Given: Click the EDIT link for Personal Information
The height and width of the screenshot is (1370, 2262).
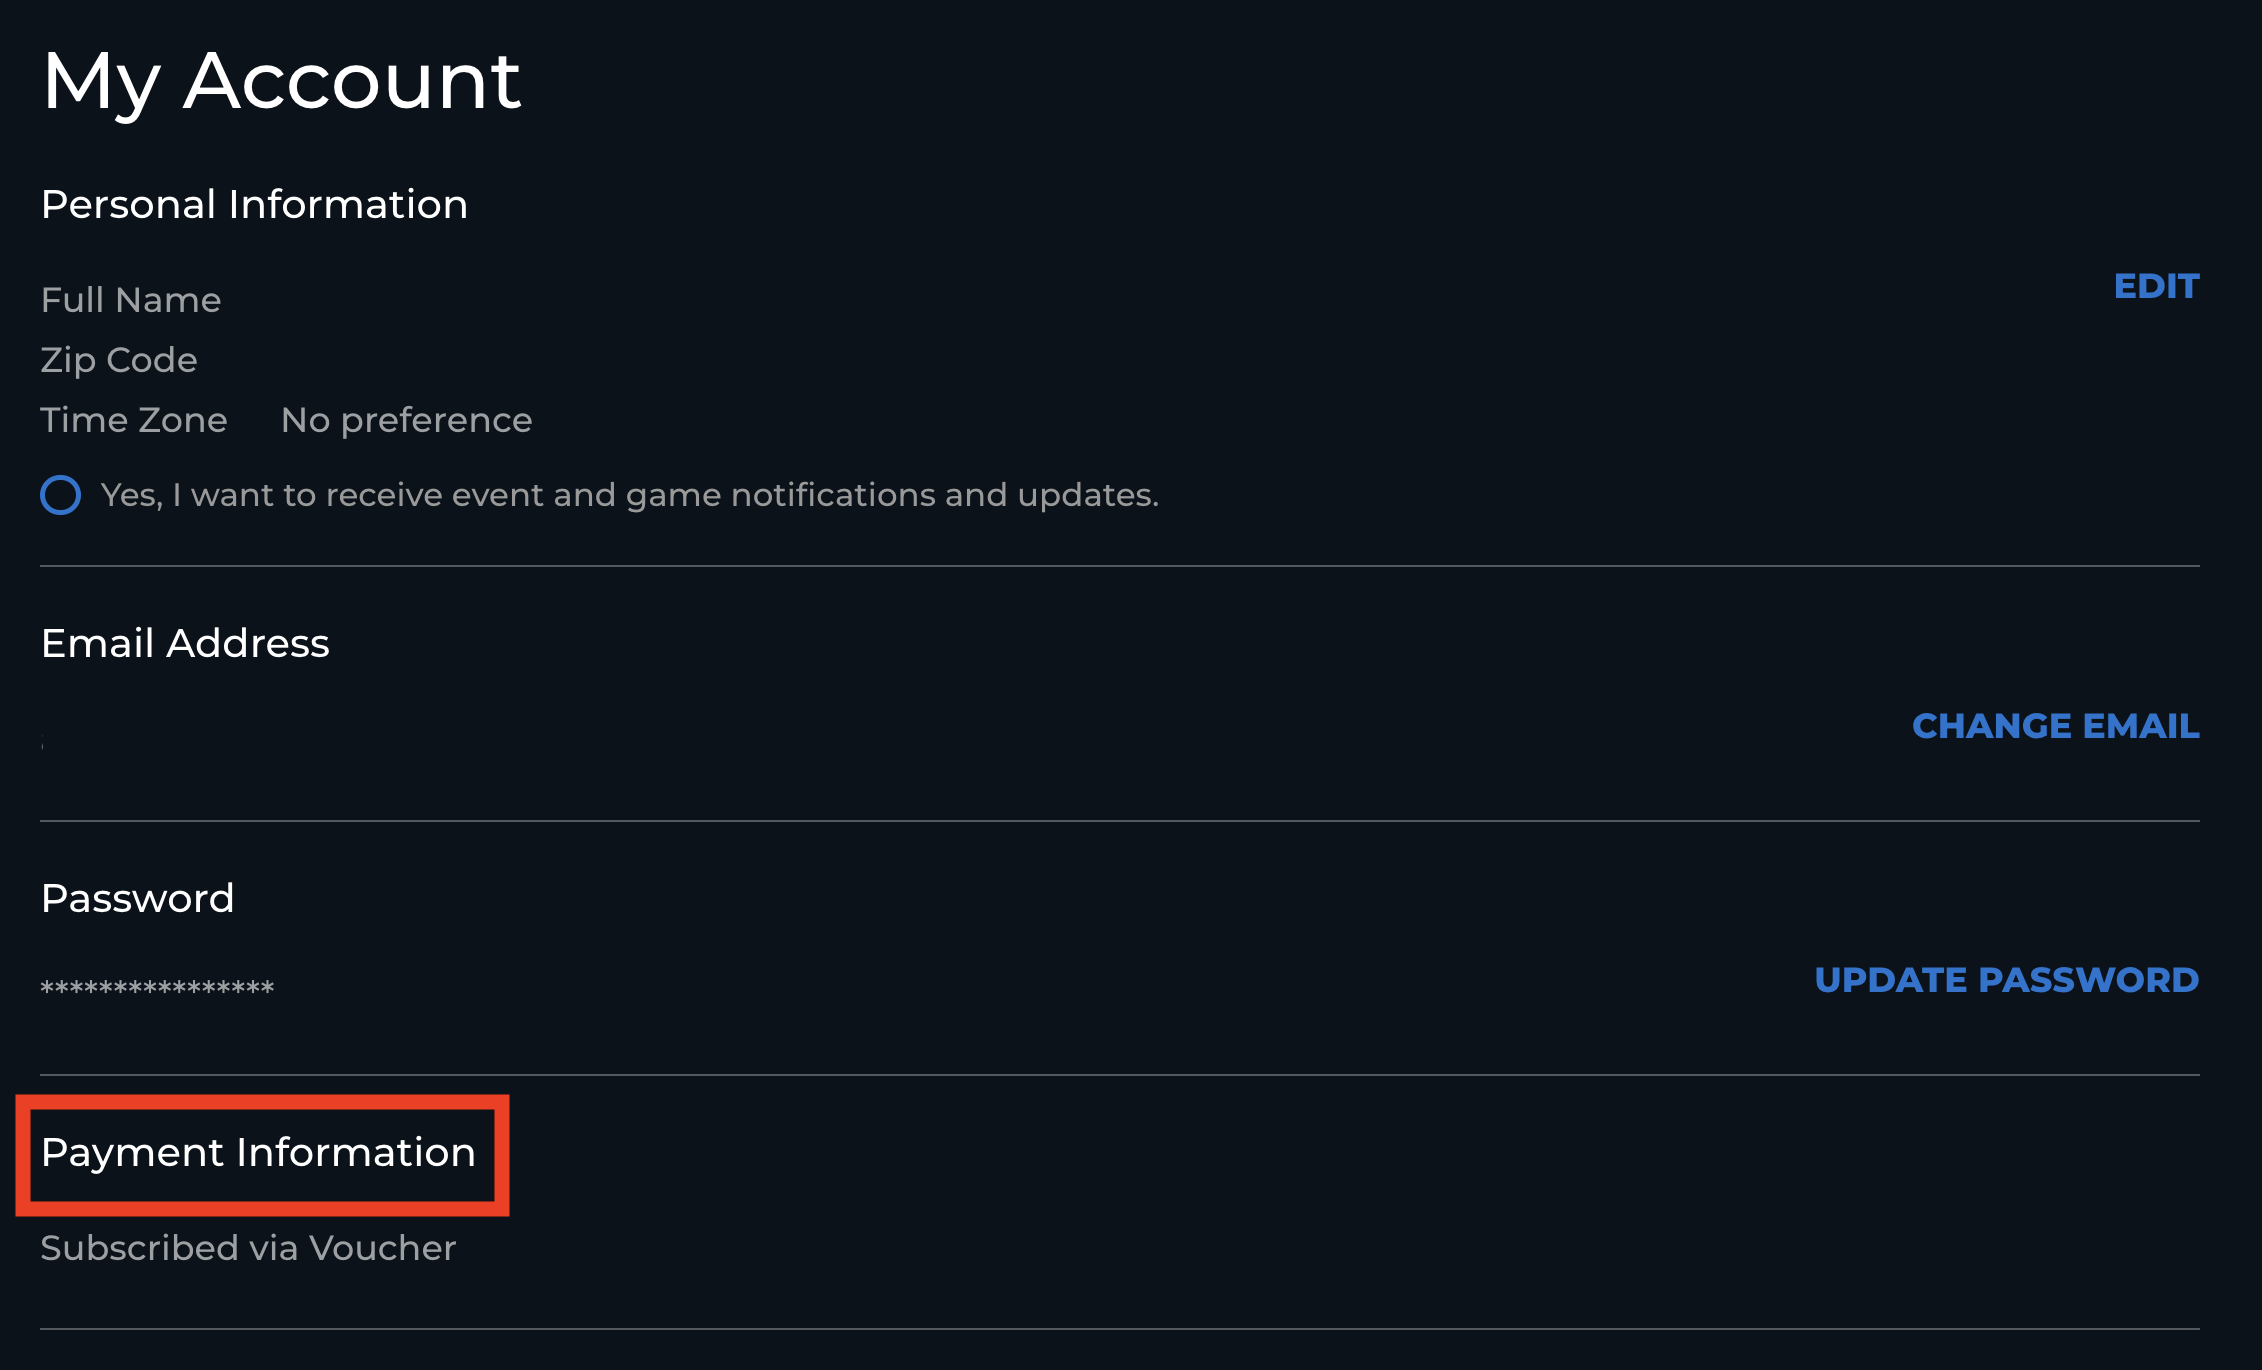Looking at the screenshot, I should click(2156, 287).
